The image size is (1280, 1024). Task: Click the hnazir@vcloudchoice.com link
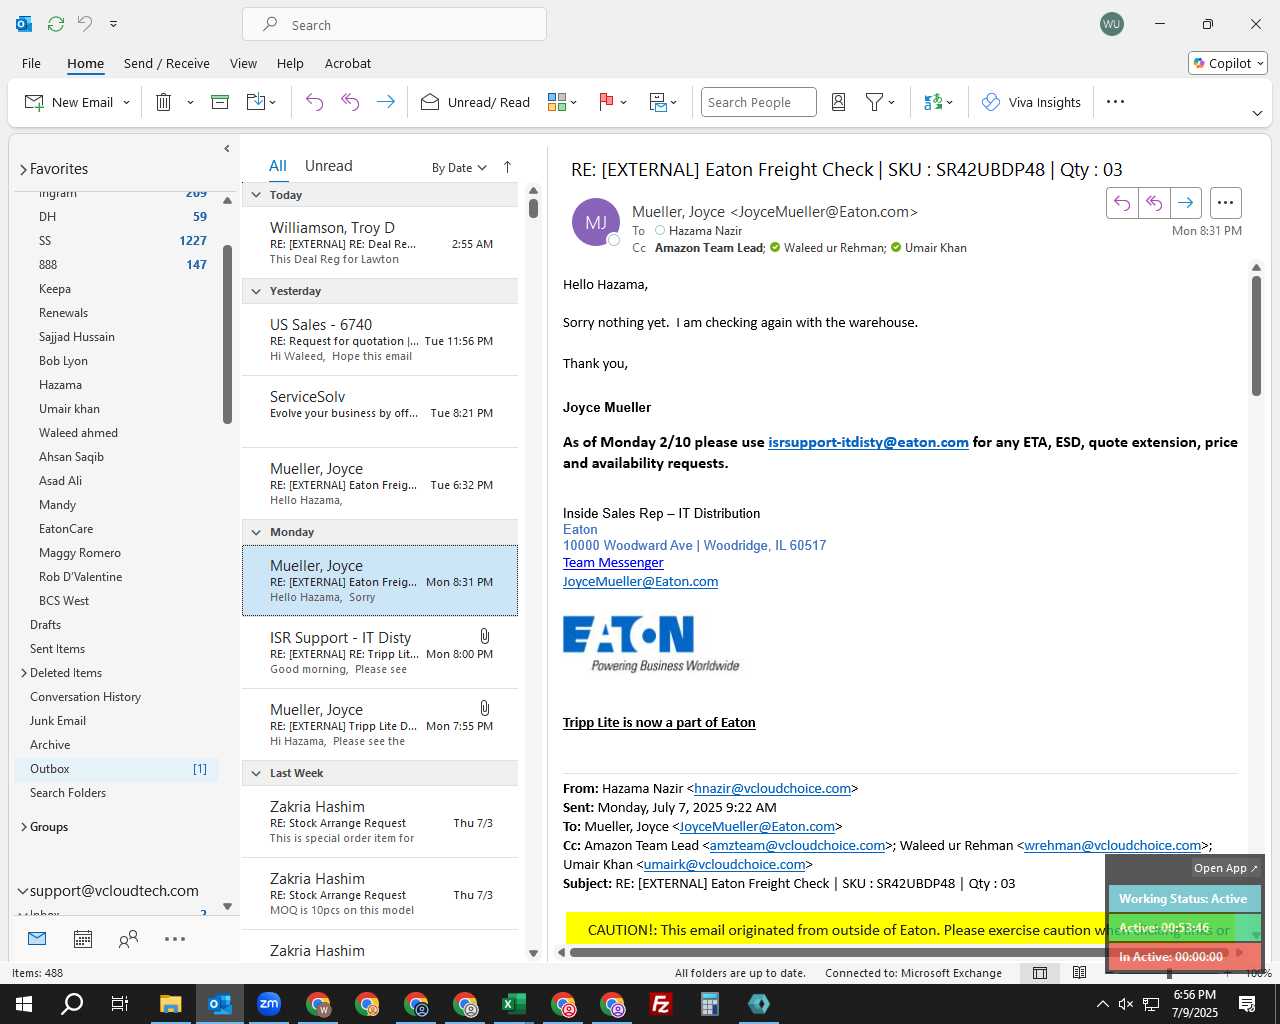tap(773, 788)
